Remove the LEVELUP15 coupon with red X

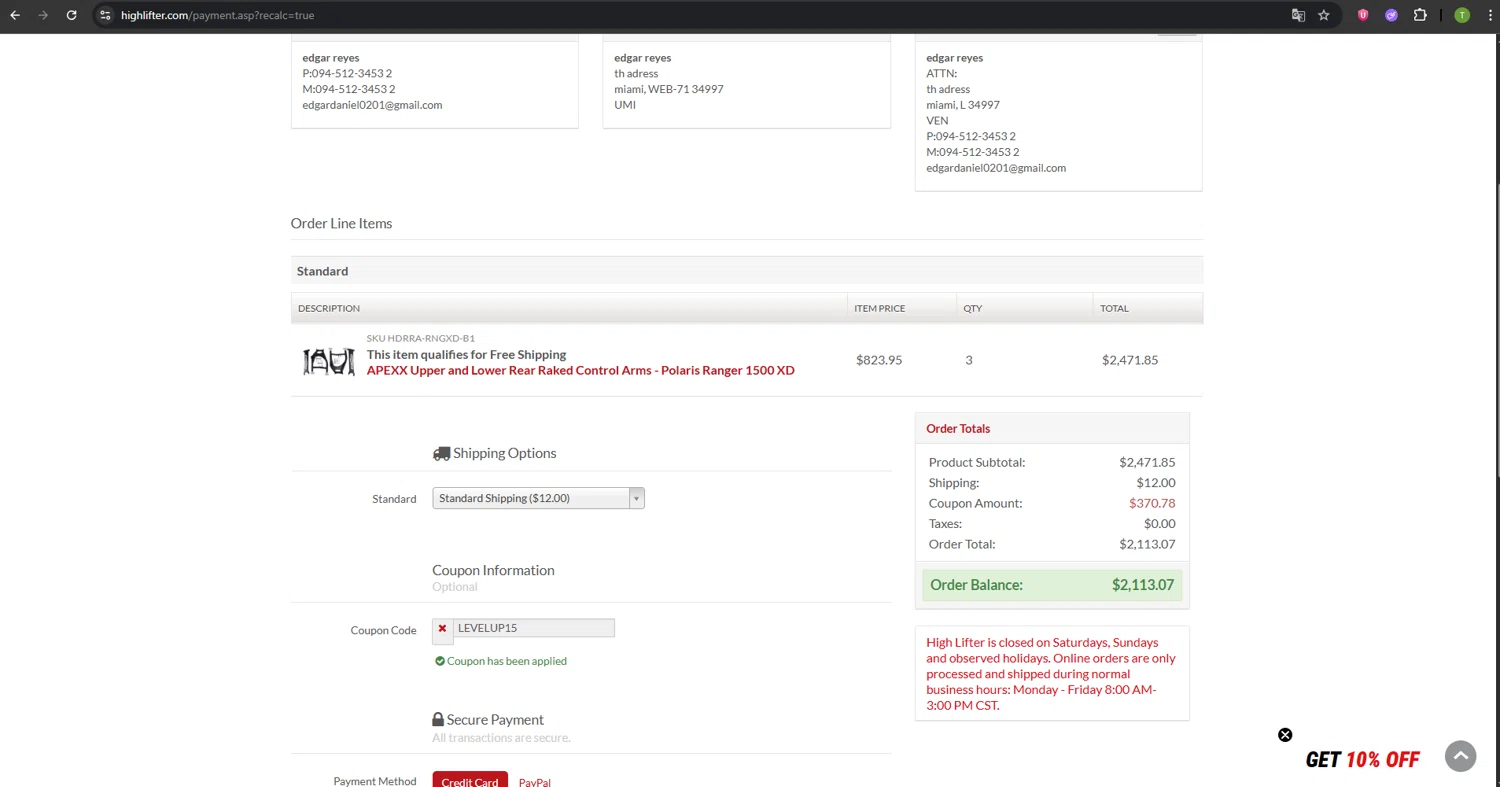pos(442,629)
